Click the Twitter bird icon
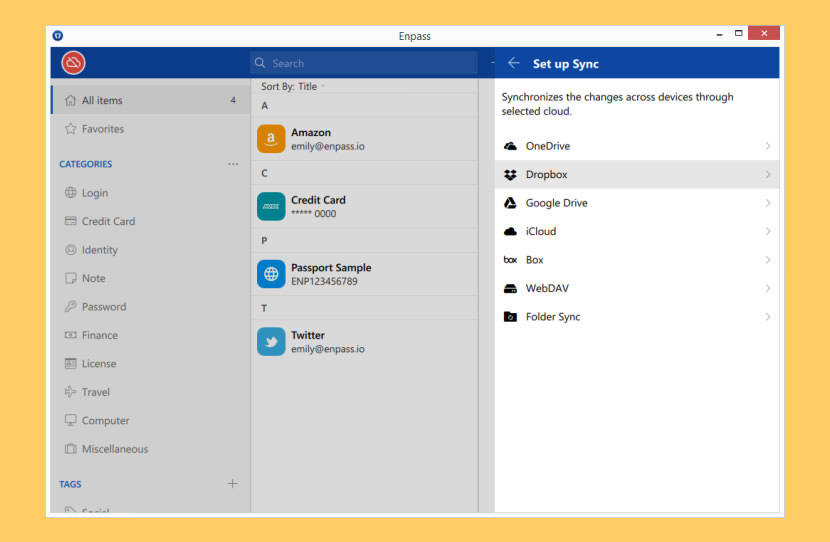Screen dimensions: 830x542 click(x=271, y=342)
